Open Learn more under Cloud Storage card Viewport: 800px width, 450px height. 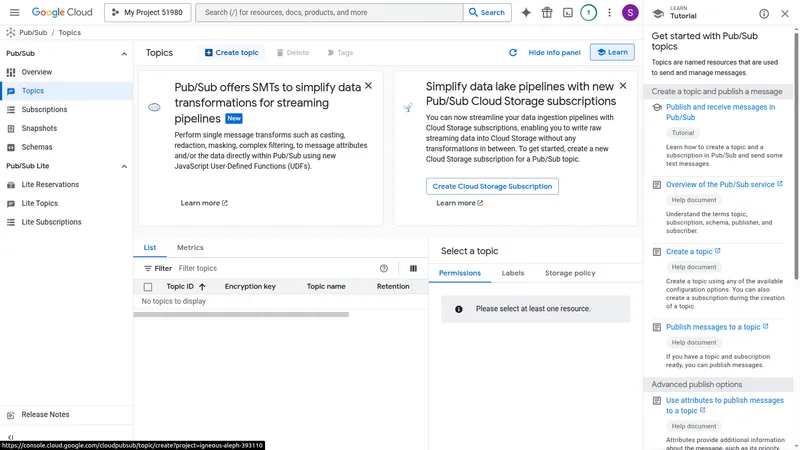pyautogui.click(x=460, y=203)
